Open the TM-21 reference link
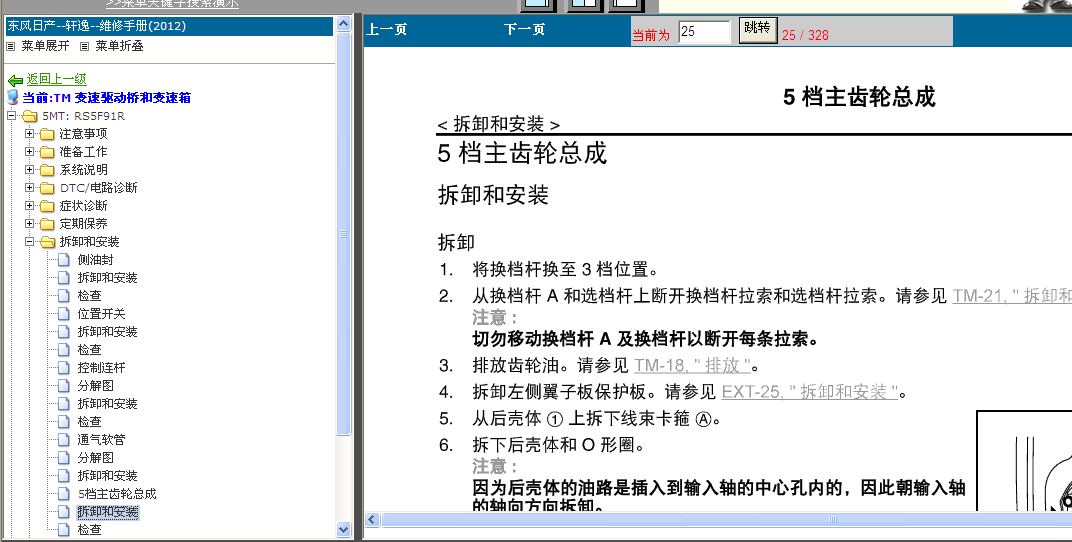1072x542 pixels. click(x=1012, y=296)
